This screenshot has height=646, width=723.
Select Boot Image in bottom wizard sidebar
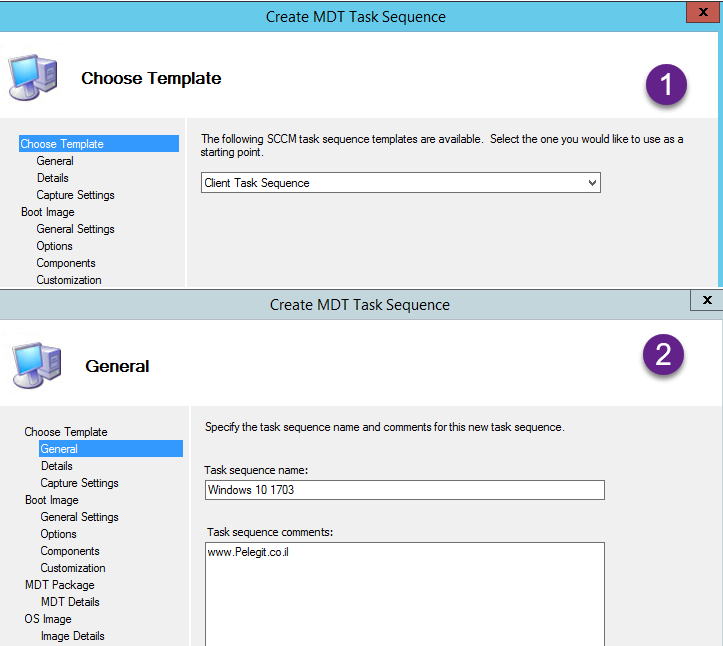[x=52, y=500]
